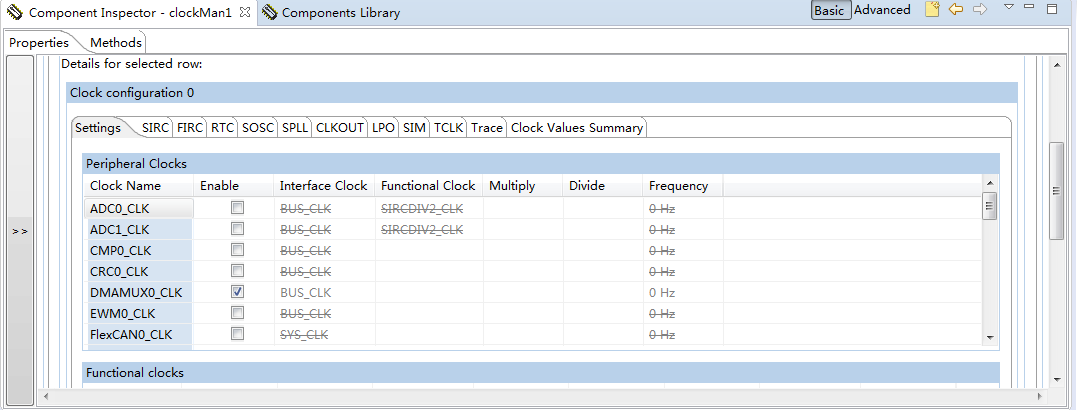Open the SIRC tab

pos(155,128)
